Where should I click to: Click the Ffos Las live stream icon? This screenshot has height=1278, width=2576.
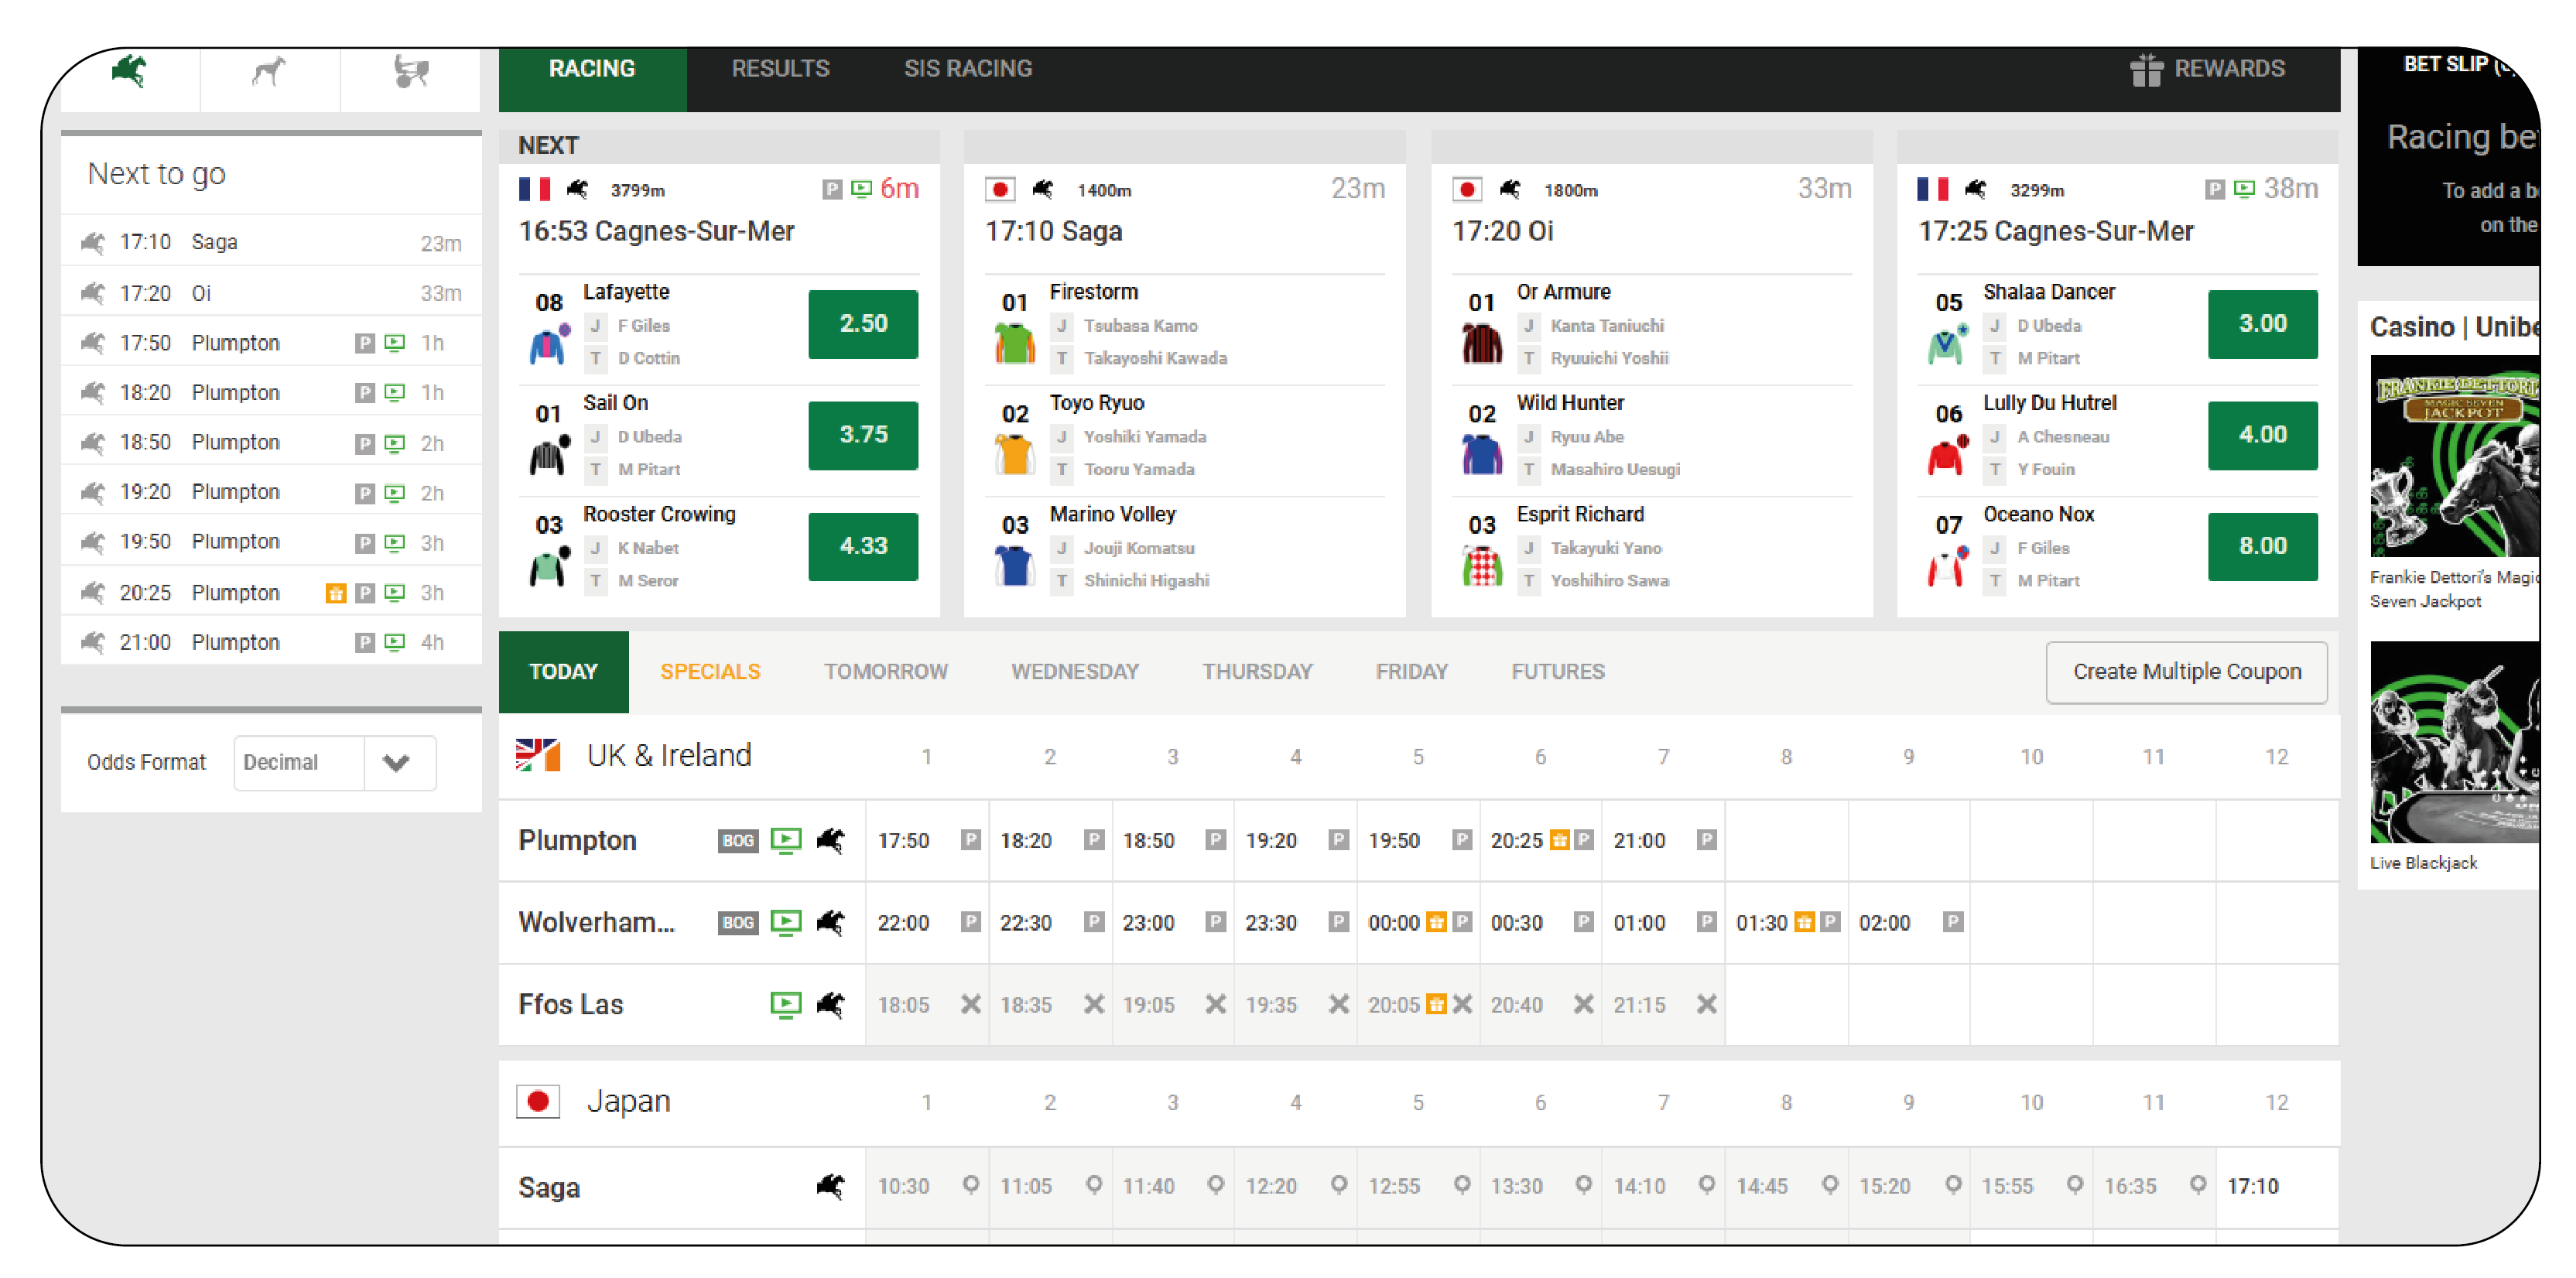pos(786,1004)
